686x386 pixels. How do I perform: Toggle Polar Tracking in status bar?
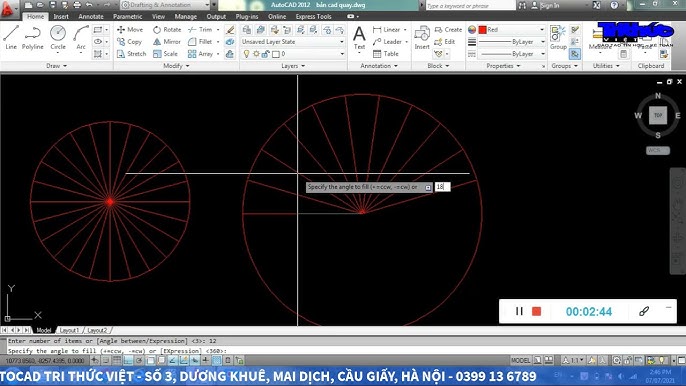point(139,361)
